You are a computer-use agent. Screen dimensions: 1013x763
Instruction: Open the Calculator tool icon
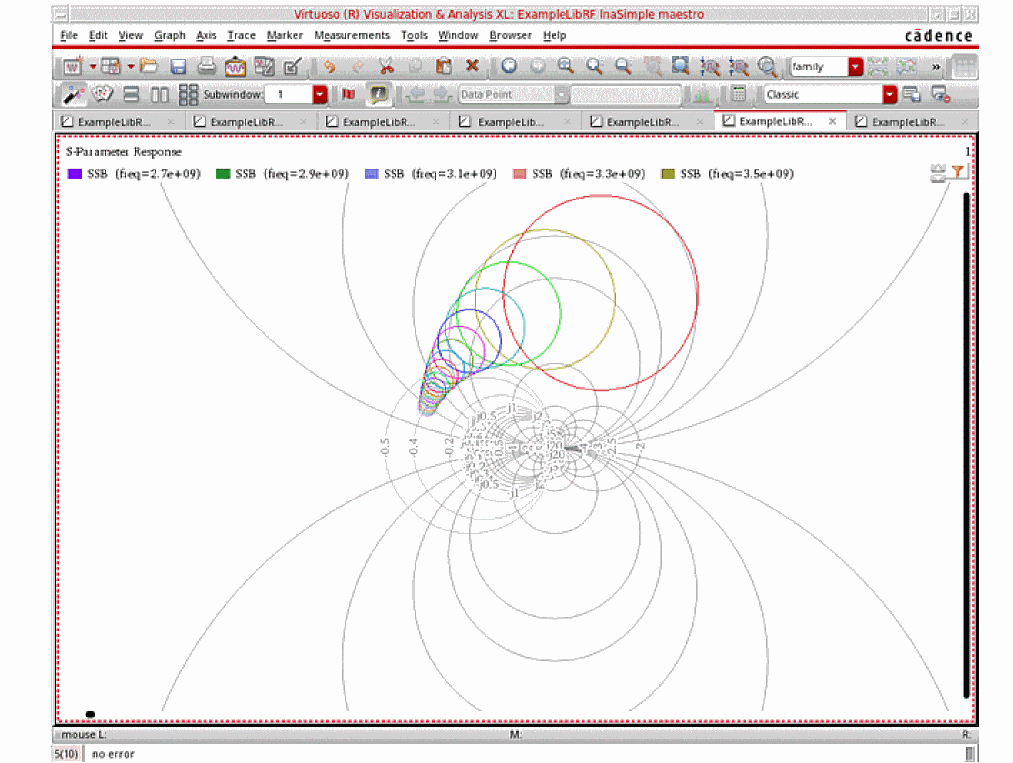click(x=738, y=95)
